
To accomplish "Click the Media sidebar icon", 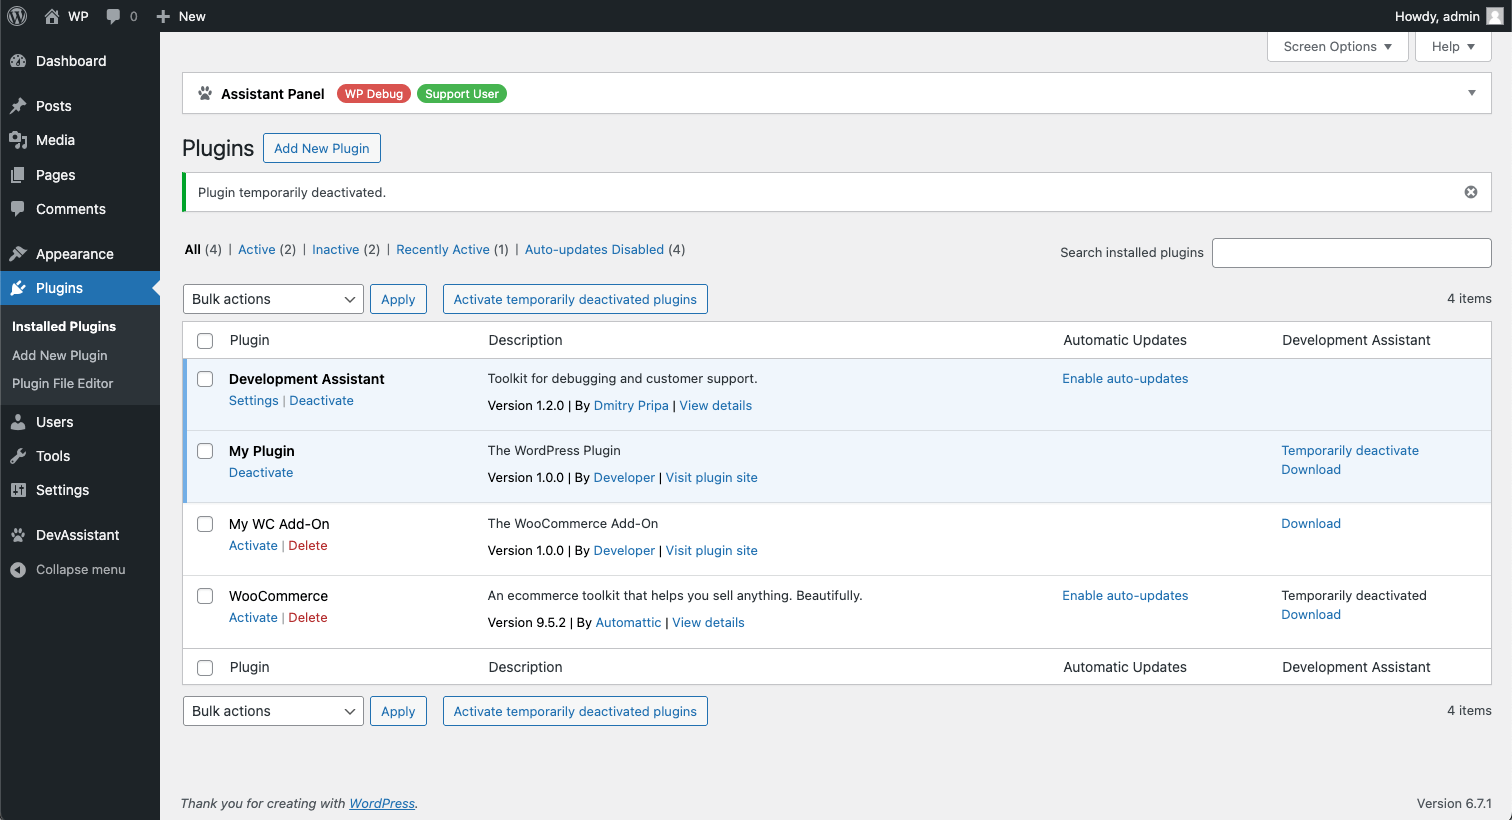I will click(18, 140).
